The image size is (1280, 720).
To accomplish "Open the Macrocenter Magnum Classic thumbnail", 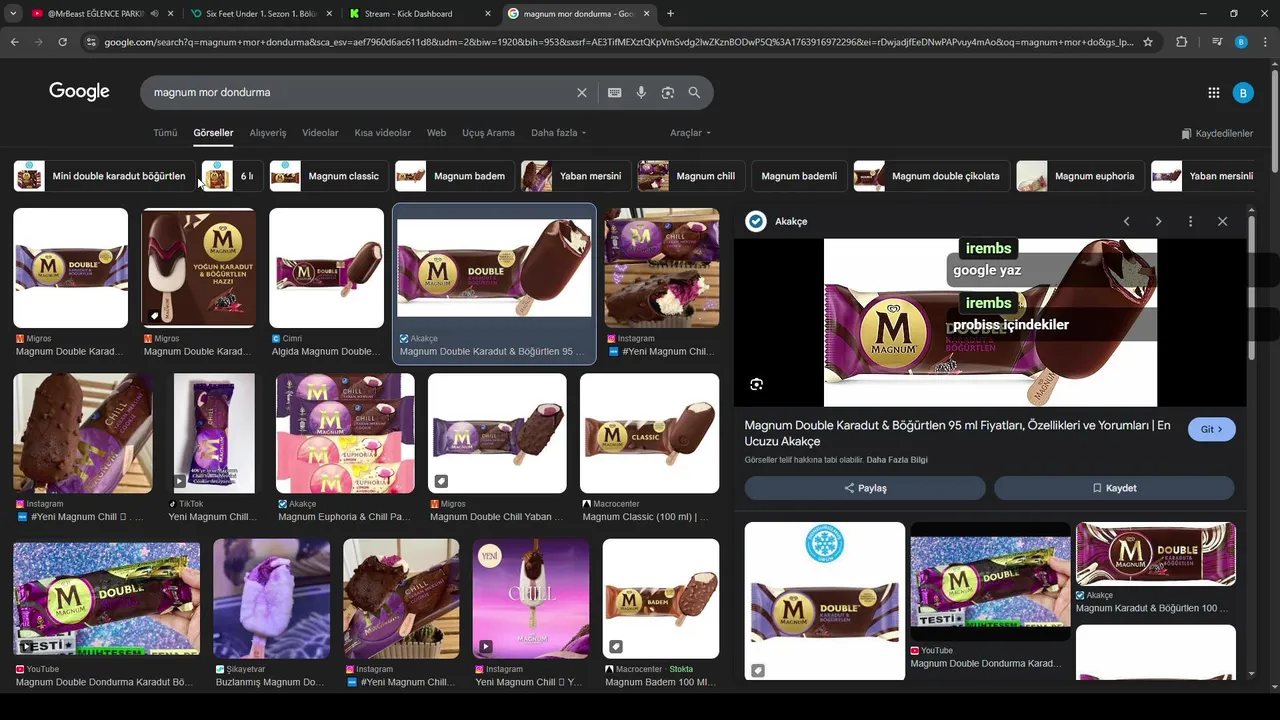I will point(649,433).
